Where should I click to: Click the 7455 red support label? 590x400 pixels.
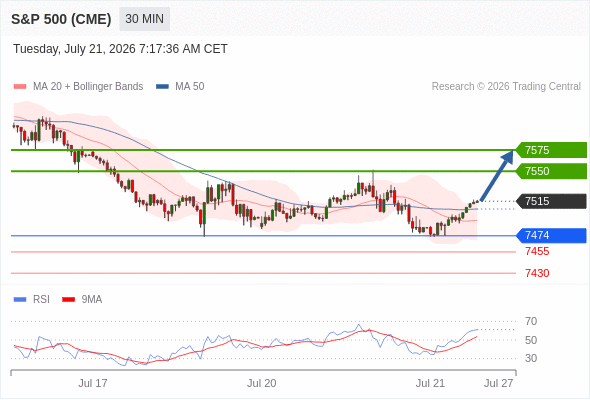pos(537,251)
